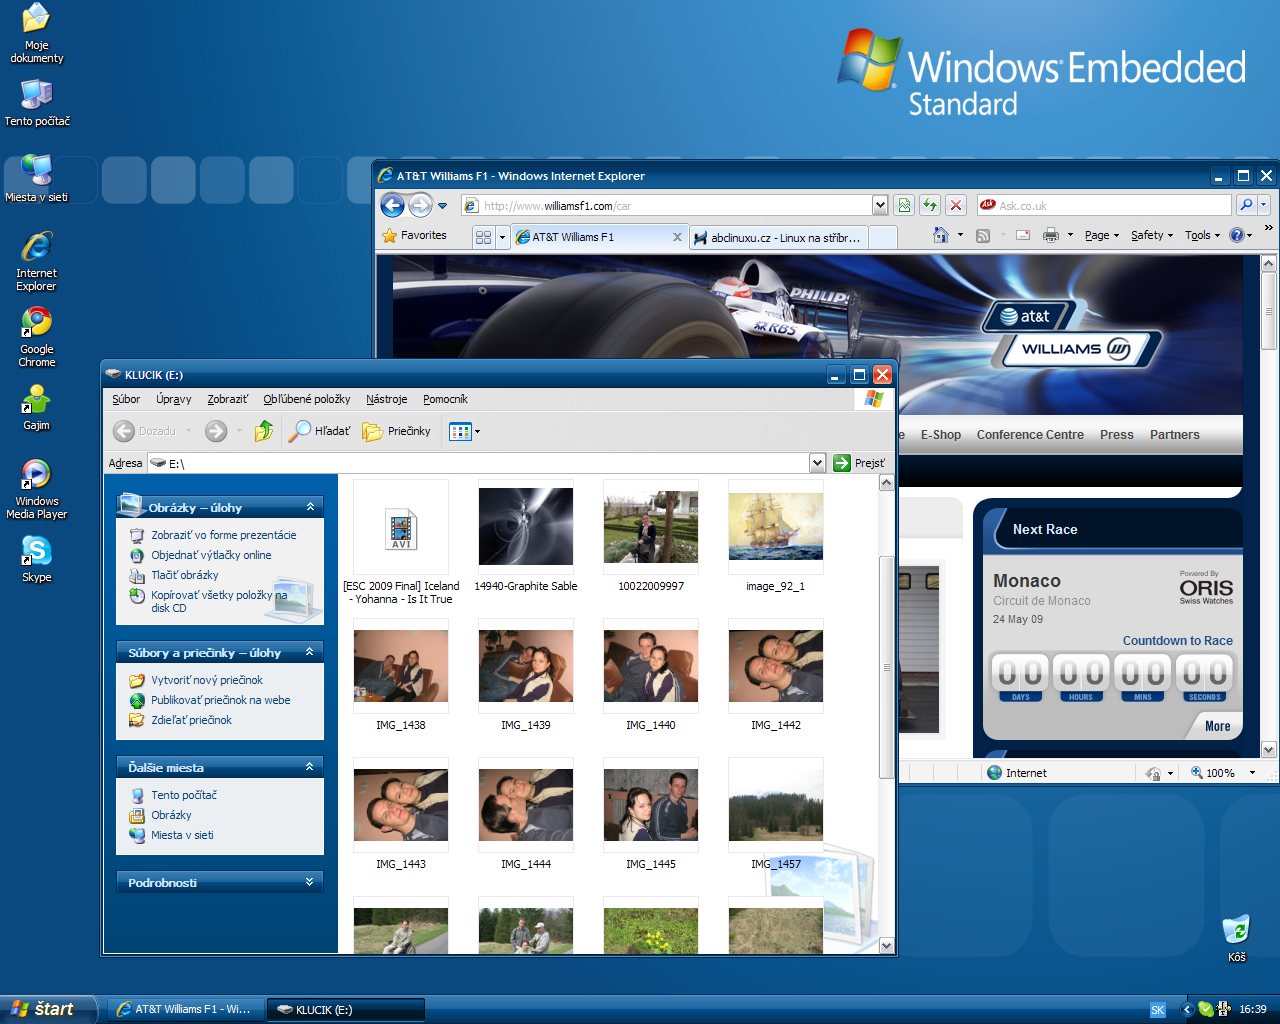Click the Up folder icon in Explorer
The width and height of the screenshot is (1280, 1024).
tap(264, 431)
